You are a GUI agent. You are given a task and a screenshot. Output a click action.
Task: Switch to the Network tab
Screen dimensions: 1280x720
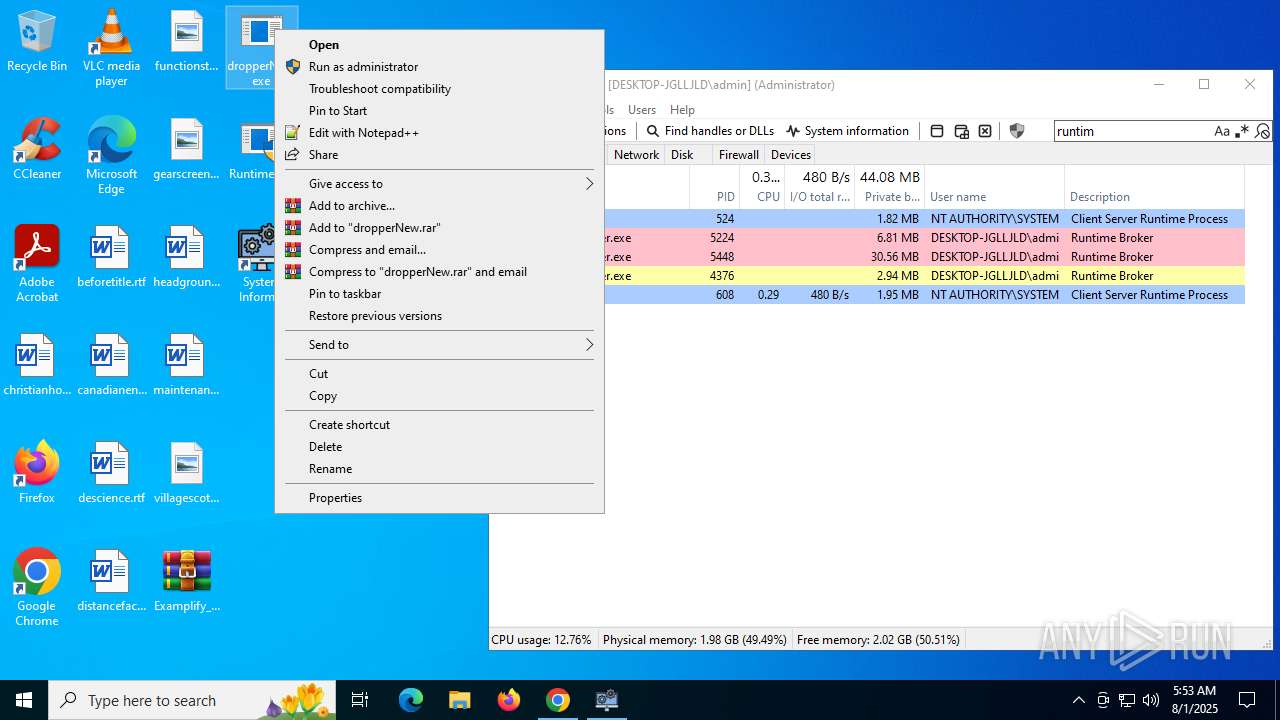[x=636, y=155]
